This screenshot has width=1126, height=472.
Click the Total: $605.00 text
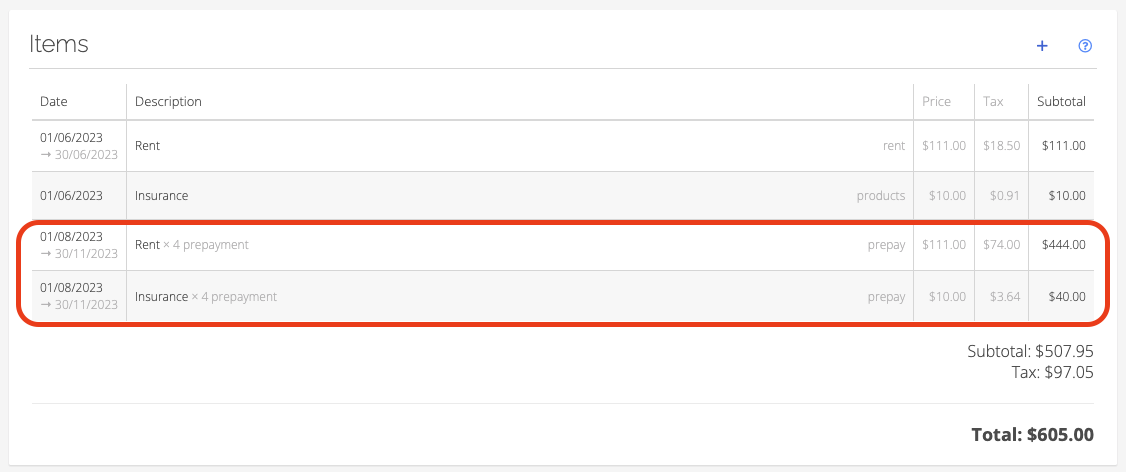1033,435
